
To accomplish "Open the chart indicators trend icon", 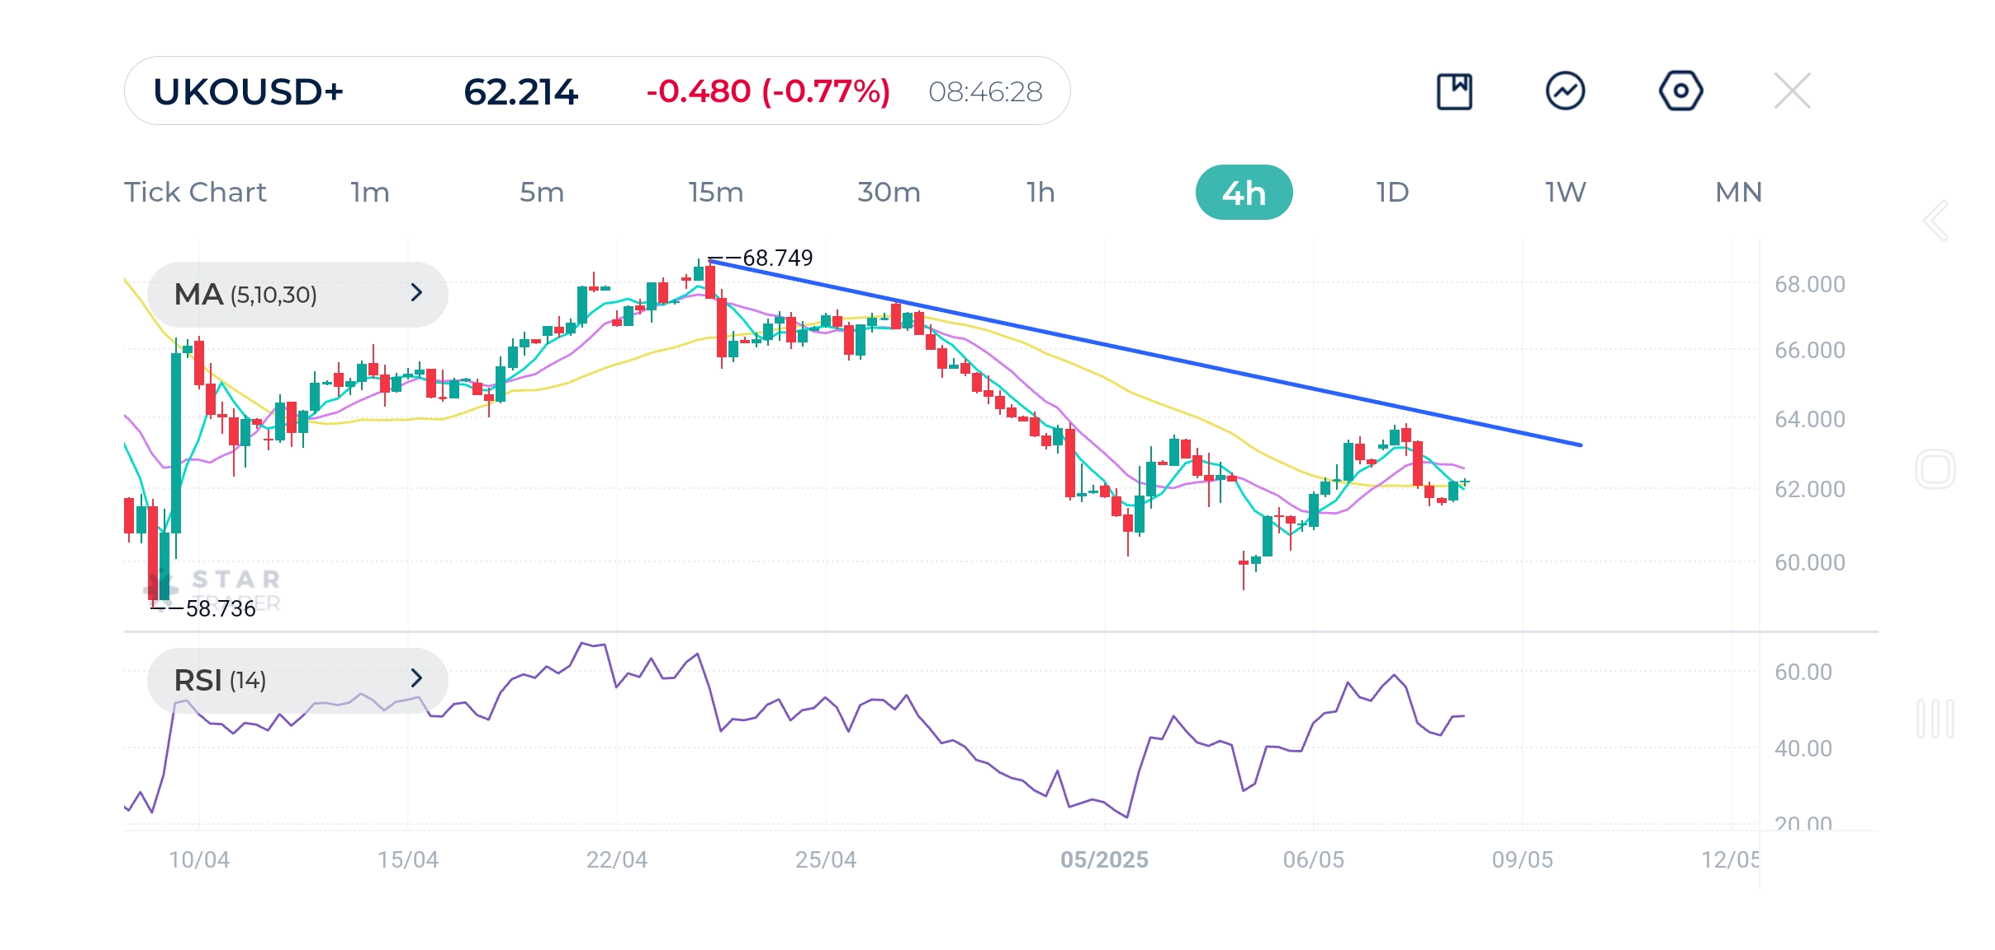I will click(1565, 91).
